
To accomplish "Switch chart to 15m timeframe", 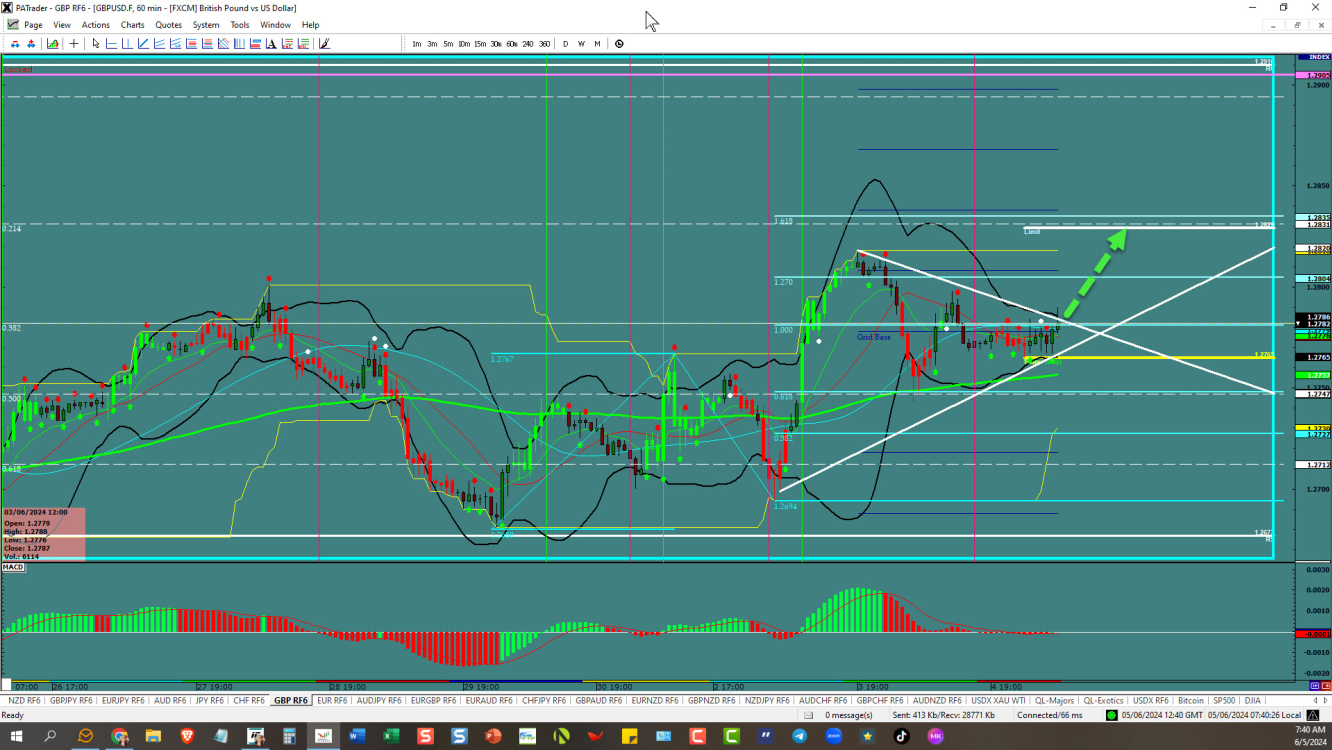I will point(480,44).
